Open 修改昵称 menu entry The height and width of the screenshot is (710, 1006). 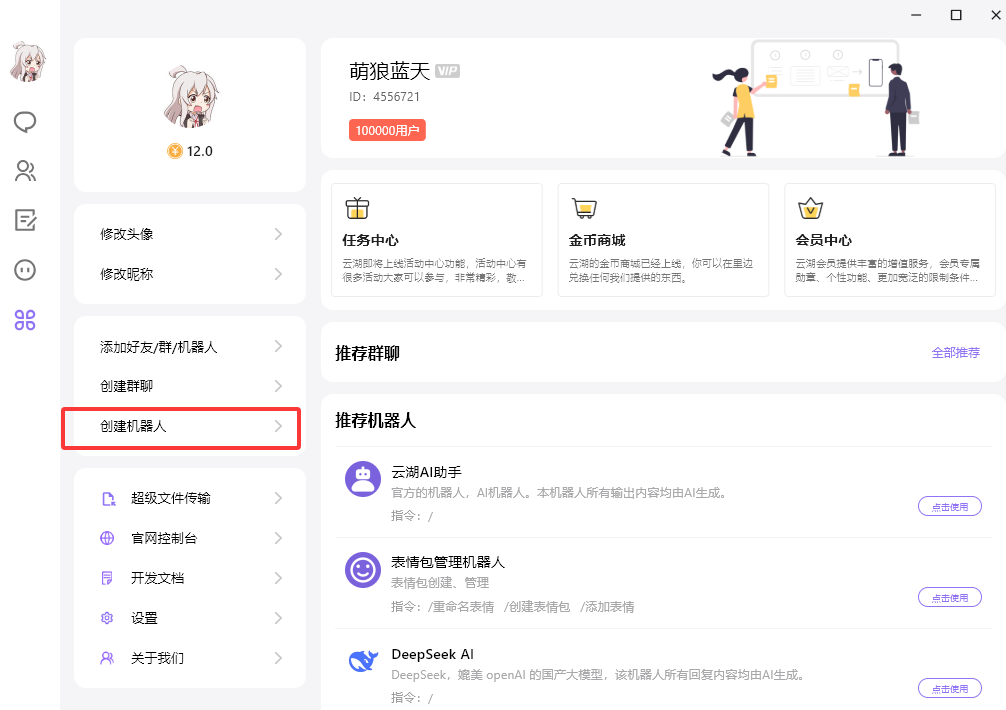point(190,274)
